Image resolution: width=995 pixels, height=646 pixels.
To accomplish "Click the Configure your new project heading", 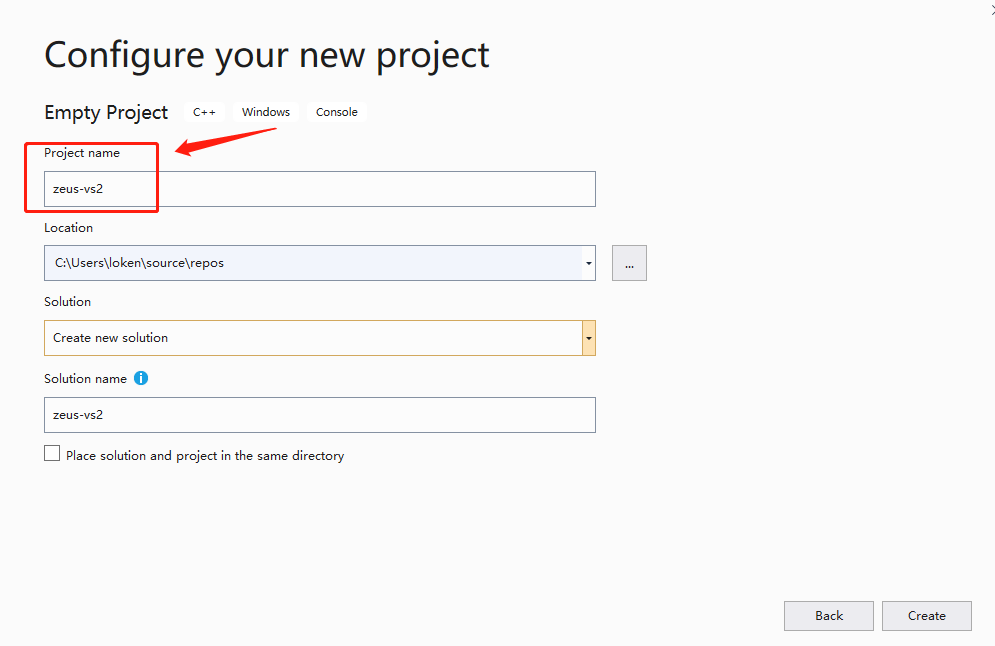I will coord(267,54).
